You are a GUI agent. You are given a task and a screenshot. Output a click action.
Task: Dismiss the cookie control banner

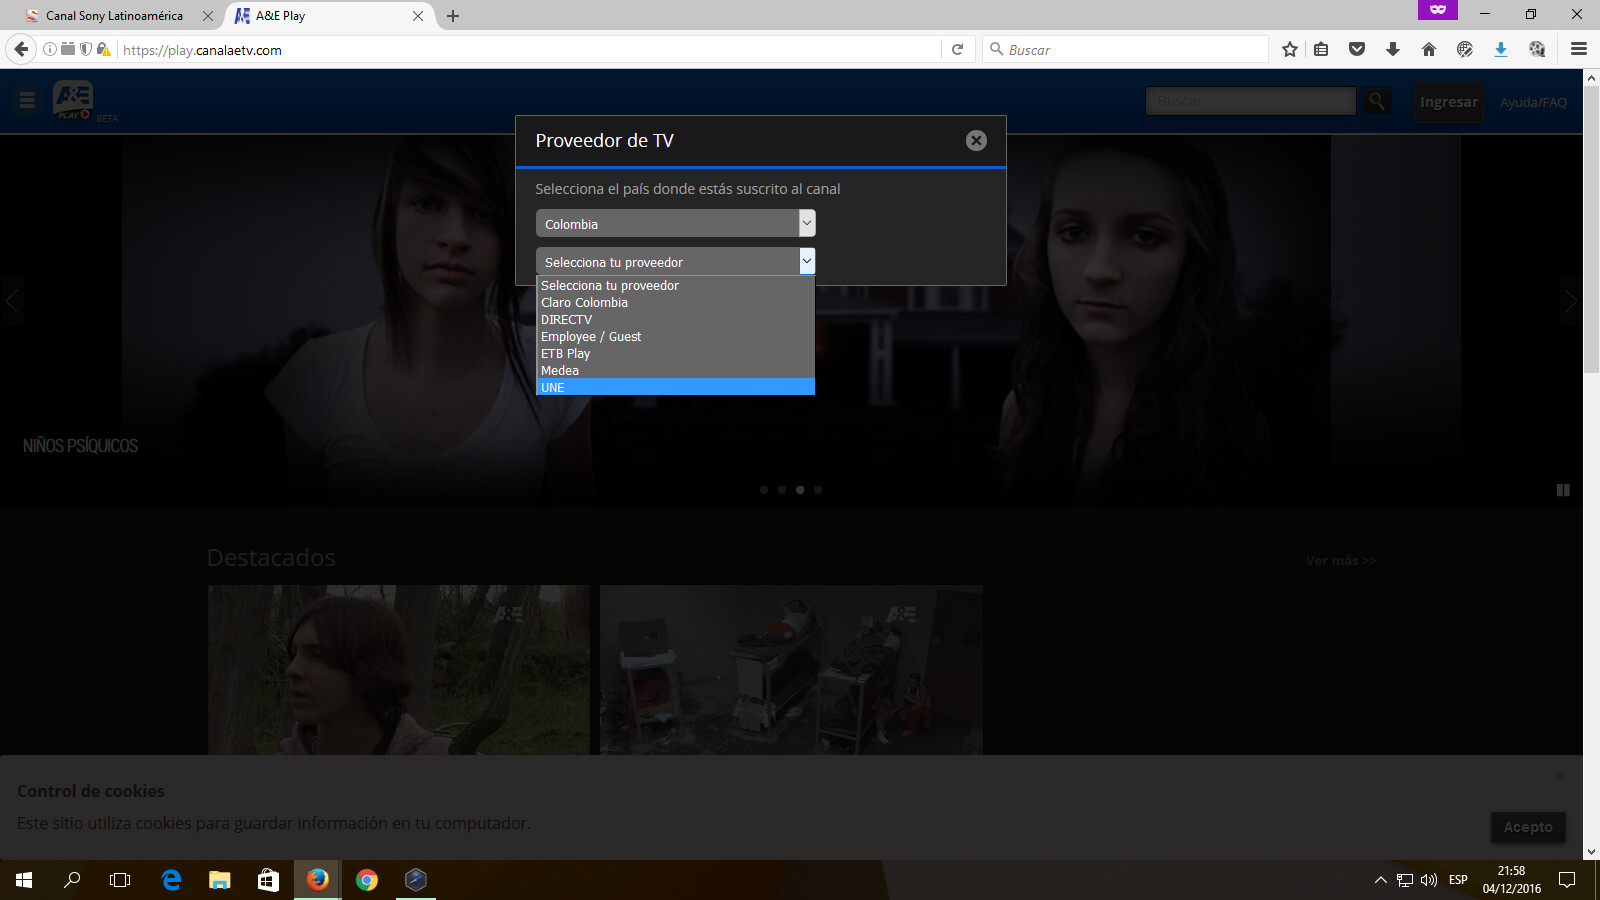click(1560, 776)
